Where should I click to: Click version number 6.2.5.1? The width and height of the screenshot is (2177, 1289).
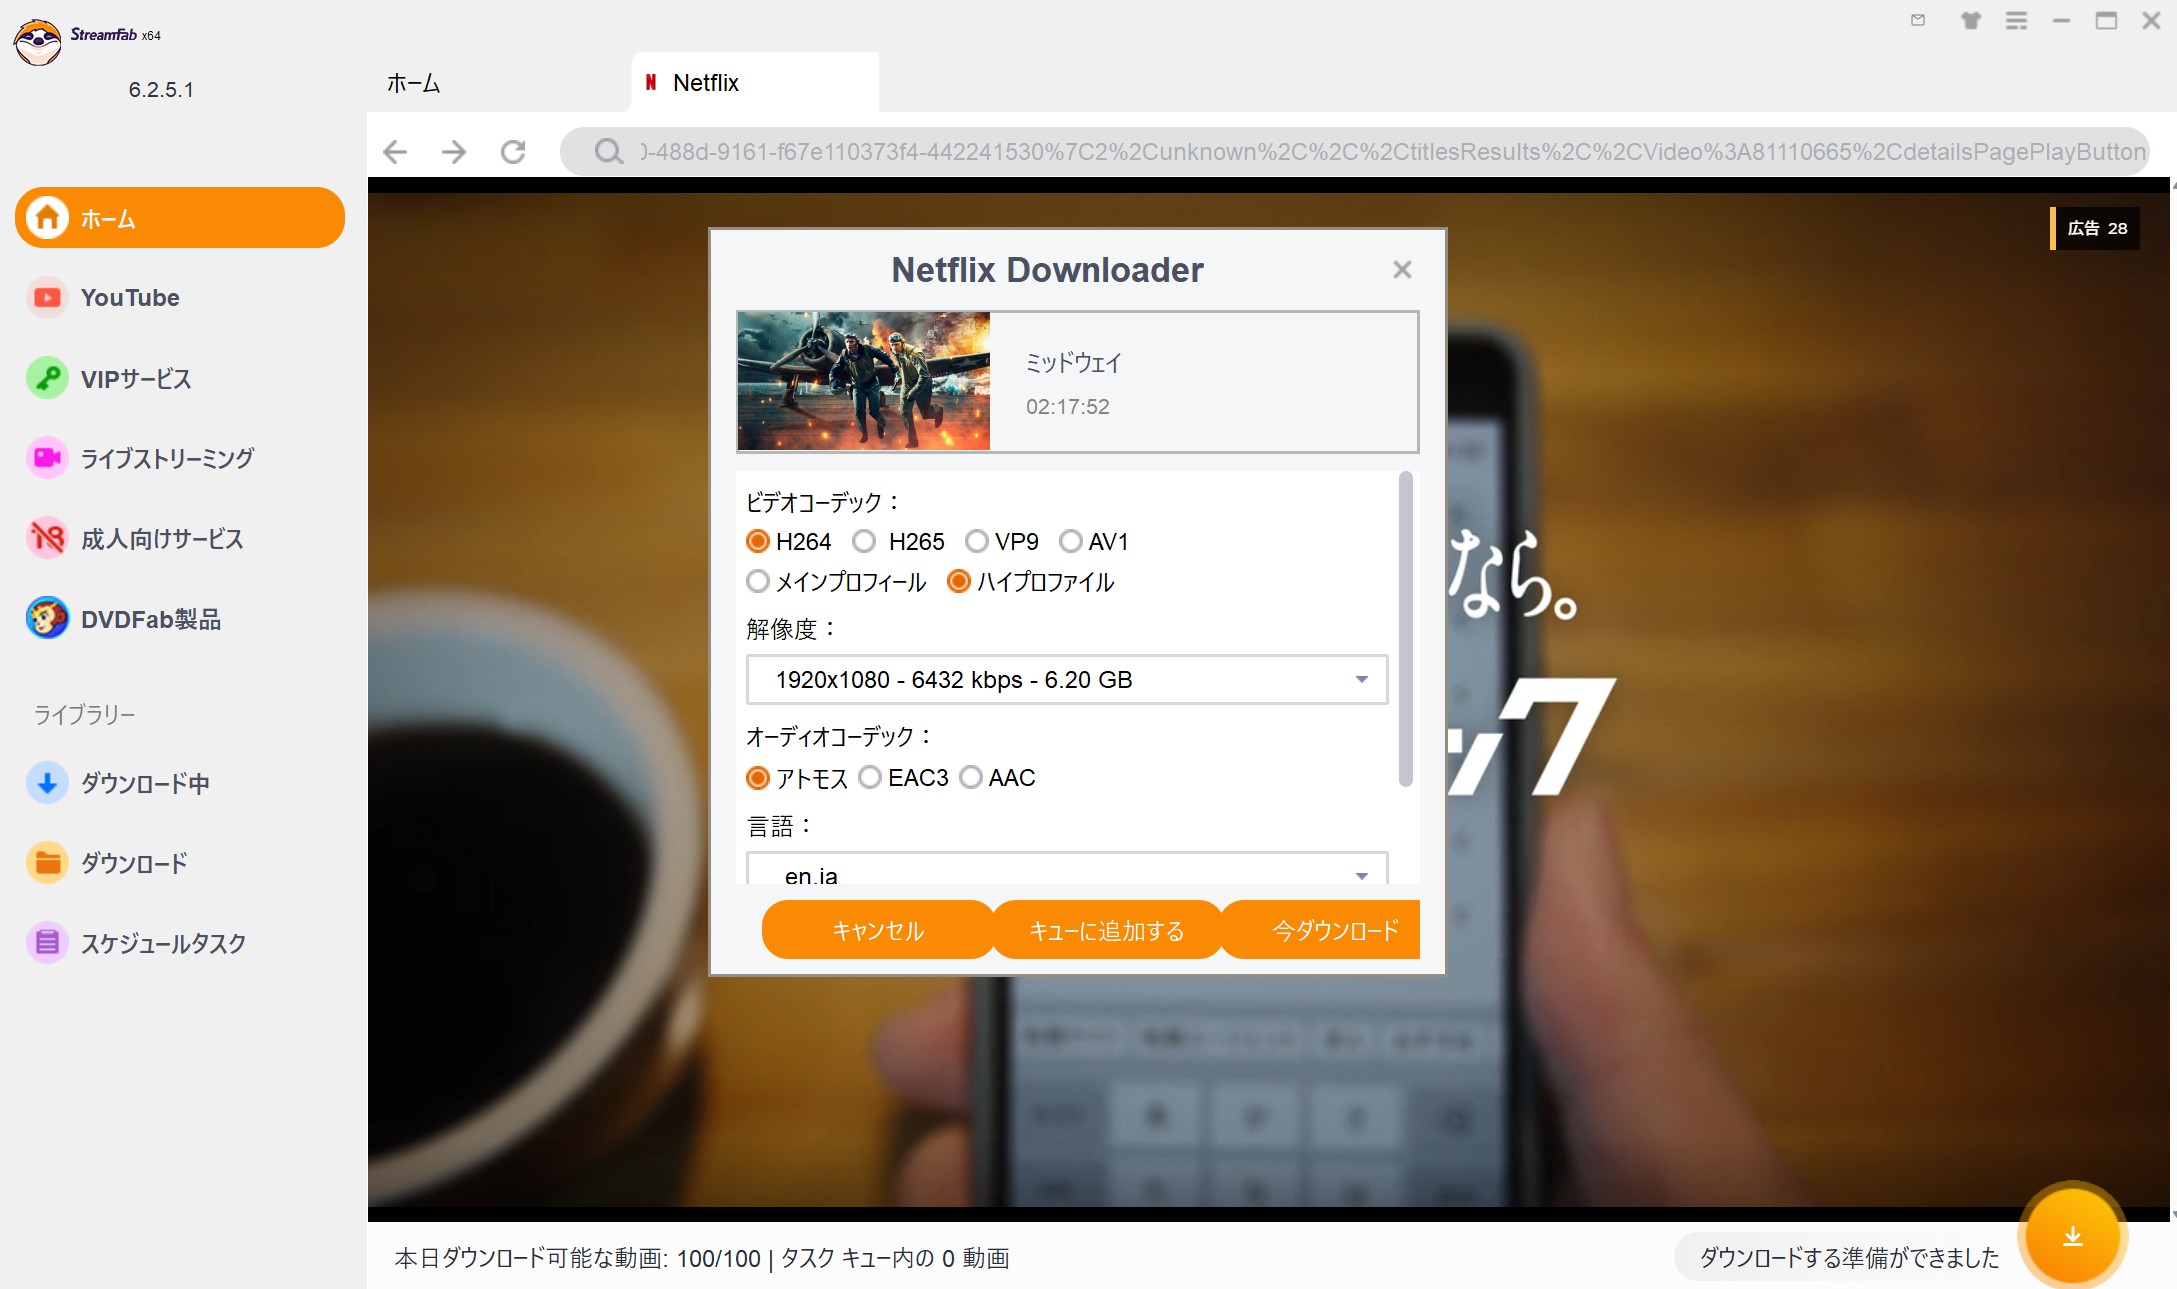[161, 89]
